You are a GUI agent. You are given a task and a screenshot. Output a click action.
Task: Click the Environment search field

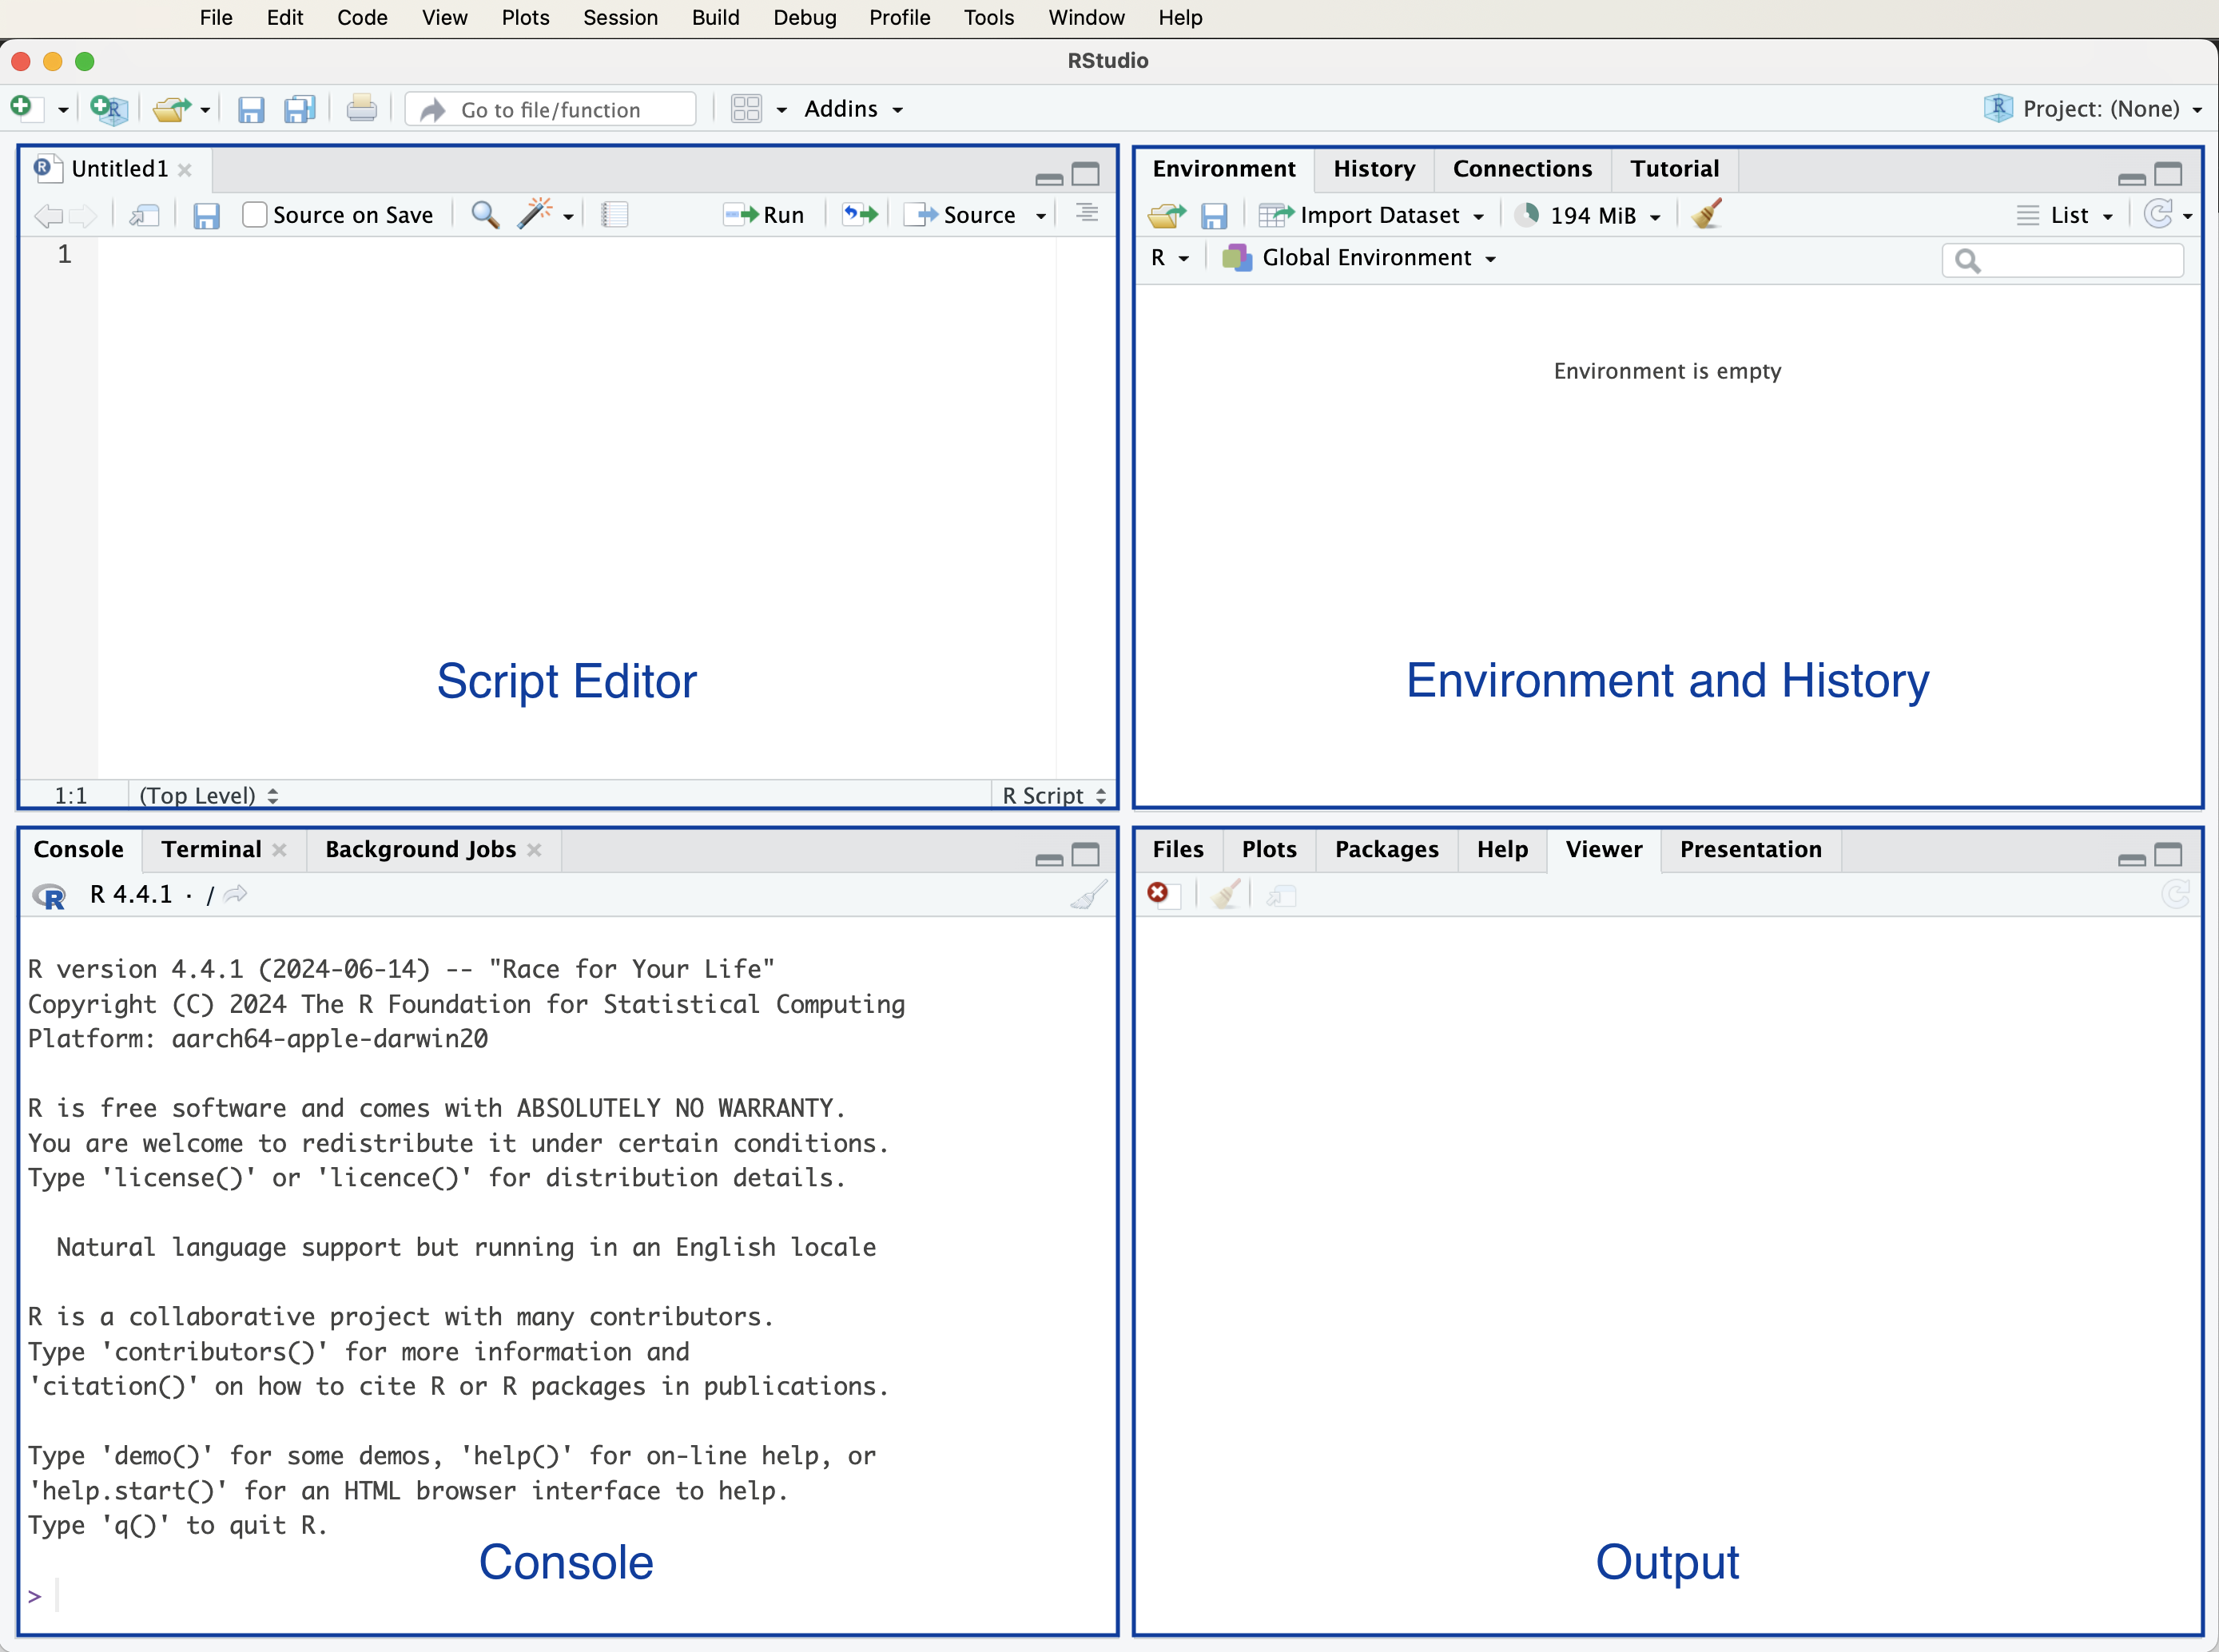tap(2062, 260)
